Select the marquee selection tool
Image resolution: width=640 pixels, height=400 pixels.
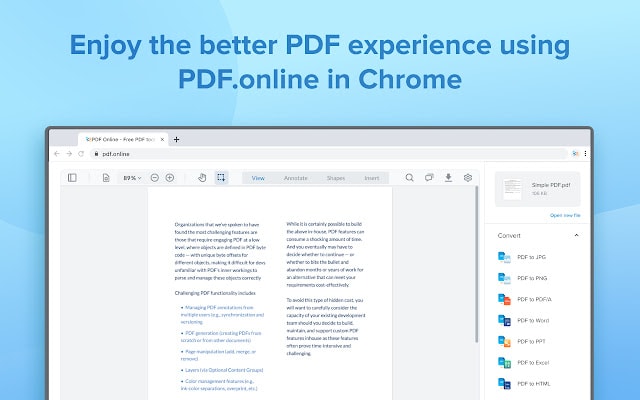221,178
